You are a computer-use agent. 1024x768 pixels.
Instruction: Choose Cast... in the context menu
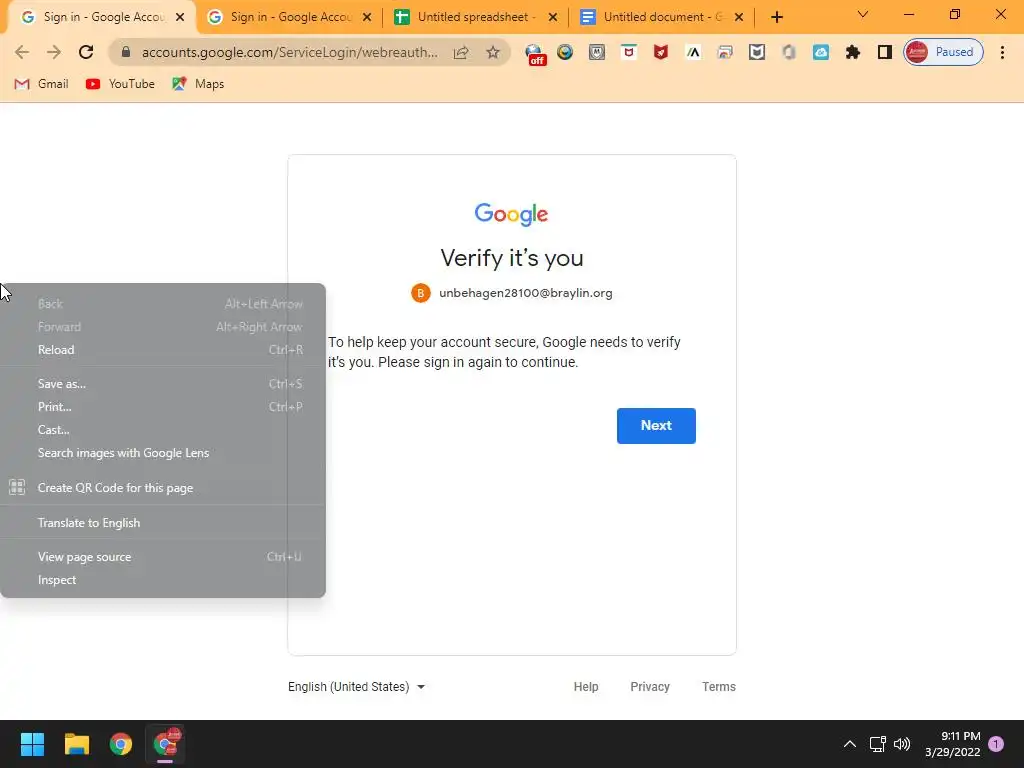point(163,430)
